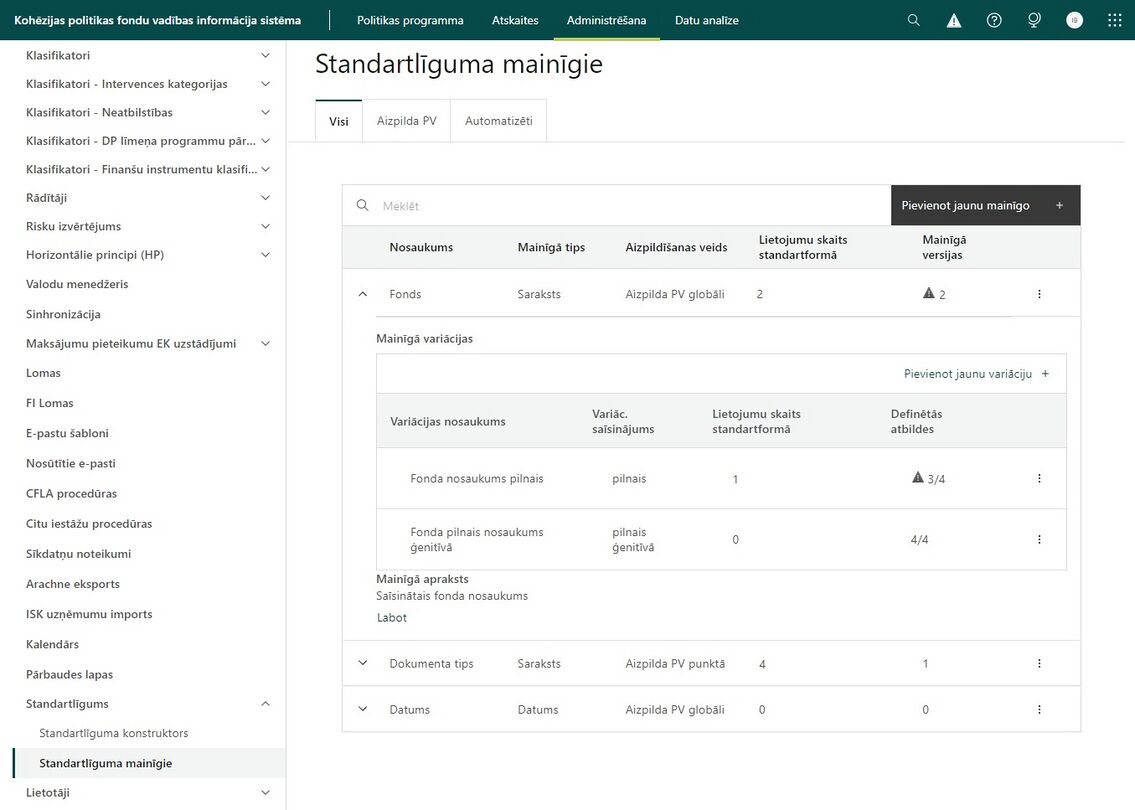The image size is (1135, 810).
Task: Click Pievienot jaunu mainīgo button
Action: [985, 206]
